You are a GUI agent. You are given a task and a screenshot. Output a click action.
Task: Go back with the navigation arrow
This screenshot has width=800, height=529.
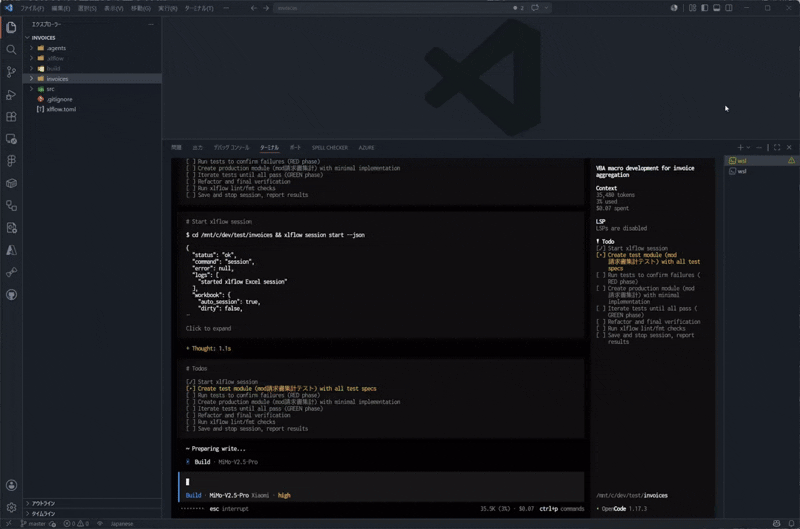click(254, 8)
